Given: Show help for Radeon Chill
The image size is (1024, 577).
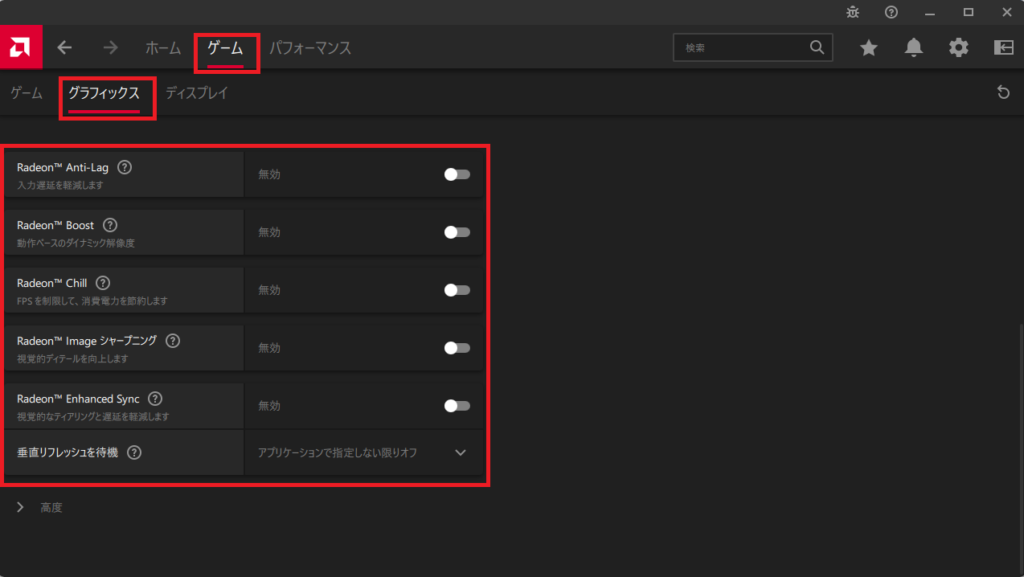Looking at the screenshot, I should coord(103,283).
